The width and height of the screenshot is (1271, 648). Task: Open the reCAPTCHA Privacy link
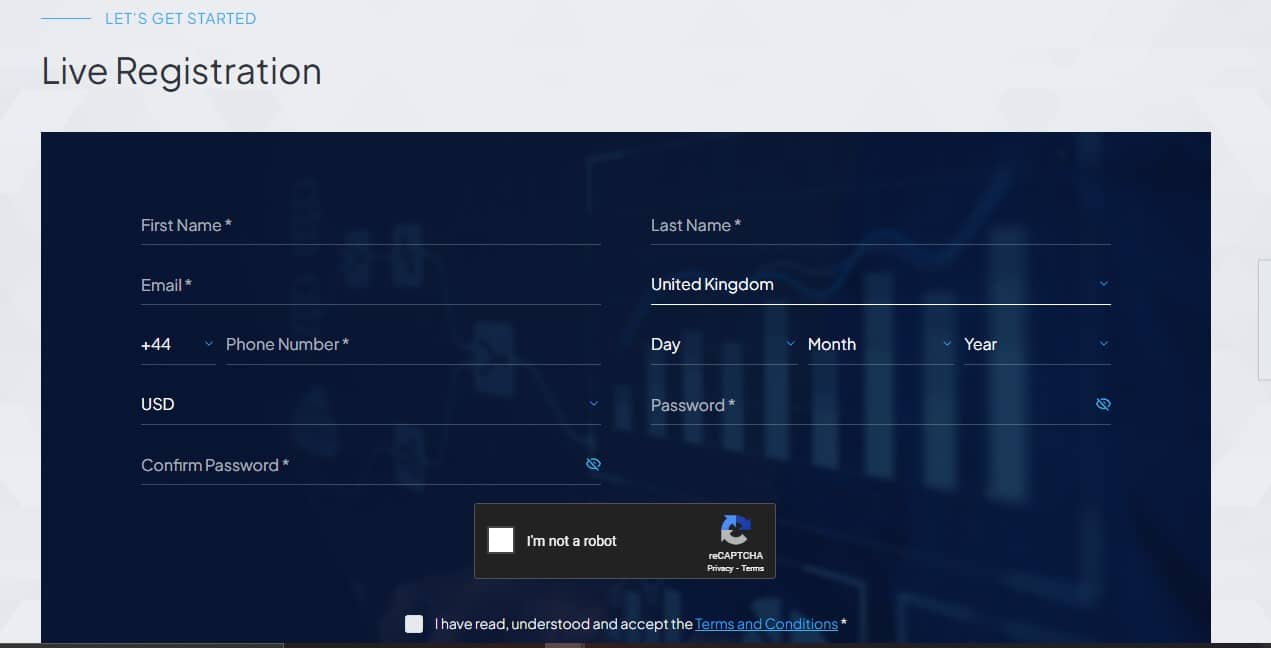[x=720, y=568]
